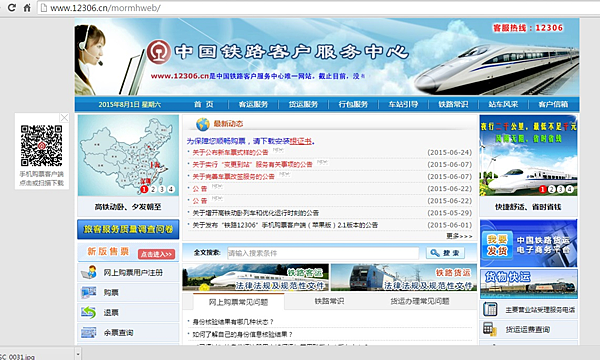
Task: Click the 网上购票用户注册 user icon
Action: (89, 272)
